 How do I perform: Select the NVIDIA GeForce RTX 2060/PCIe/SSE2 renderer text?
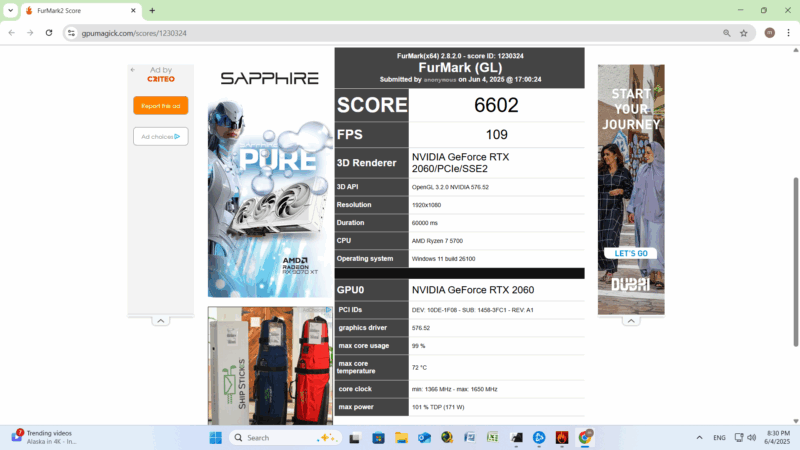(460, 163)
